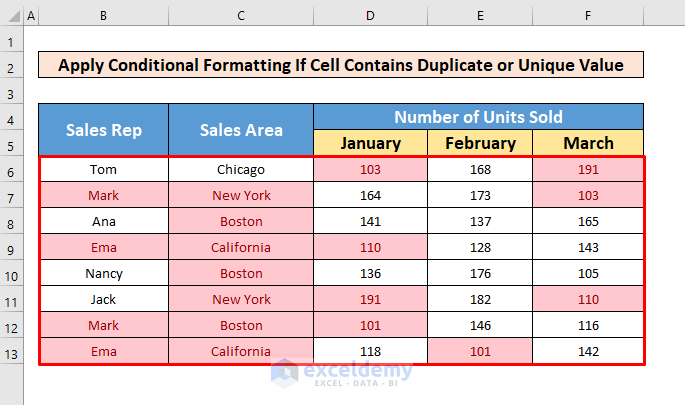Click the January column heading cell
685x405 pixels.
pyautogui.click(x=370, y=143)
